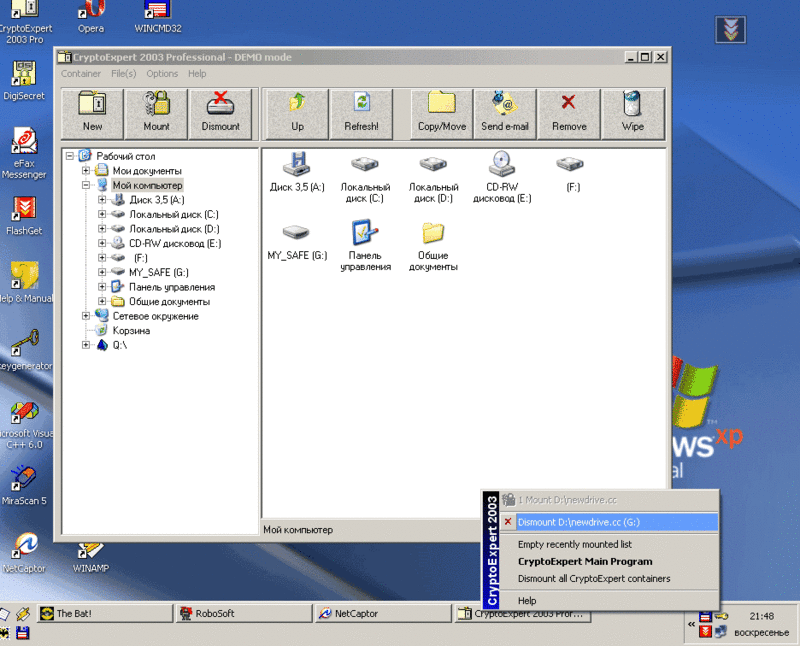The width and height of the screenshot is (800, 646).
Task: Click the Wipe toolbar button
Action: [x=633, y=114]
